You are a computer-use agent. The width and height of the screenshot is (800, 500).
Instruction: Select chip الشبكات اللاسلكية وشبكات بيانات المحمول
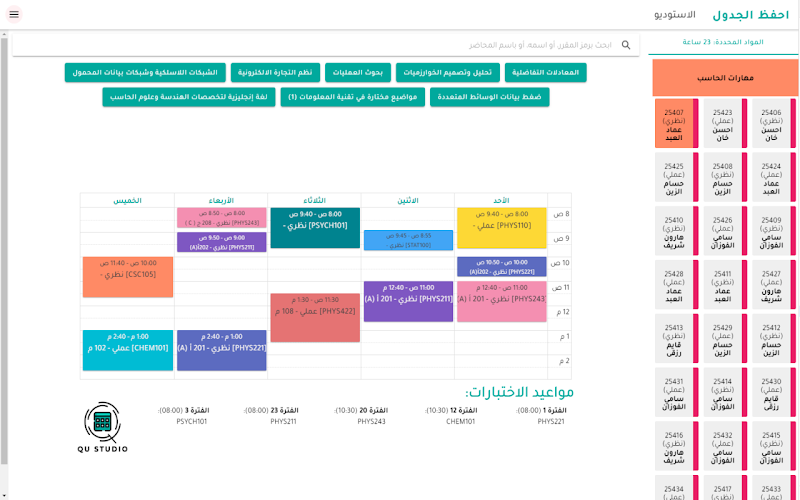coord(145,72)
